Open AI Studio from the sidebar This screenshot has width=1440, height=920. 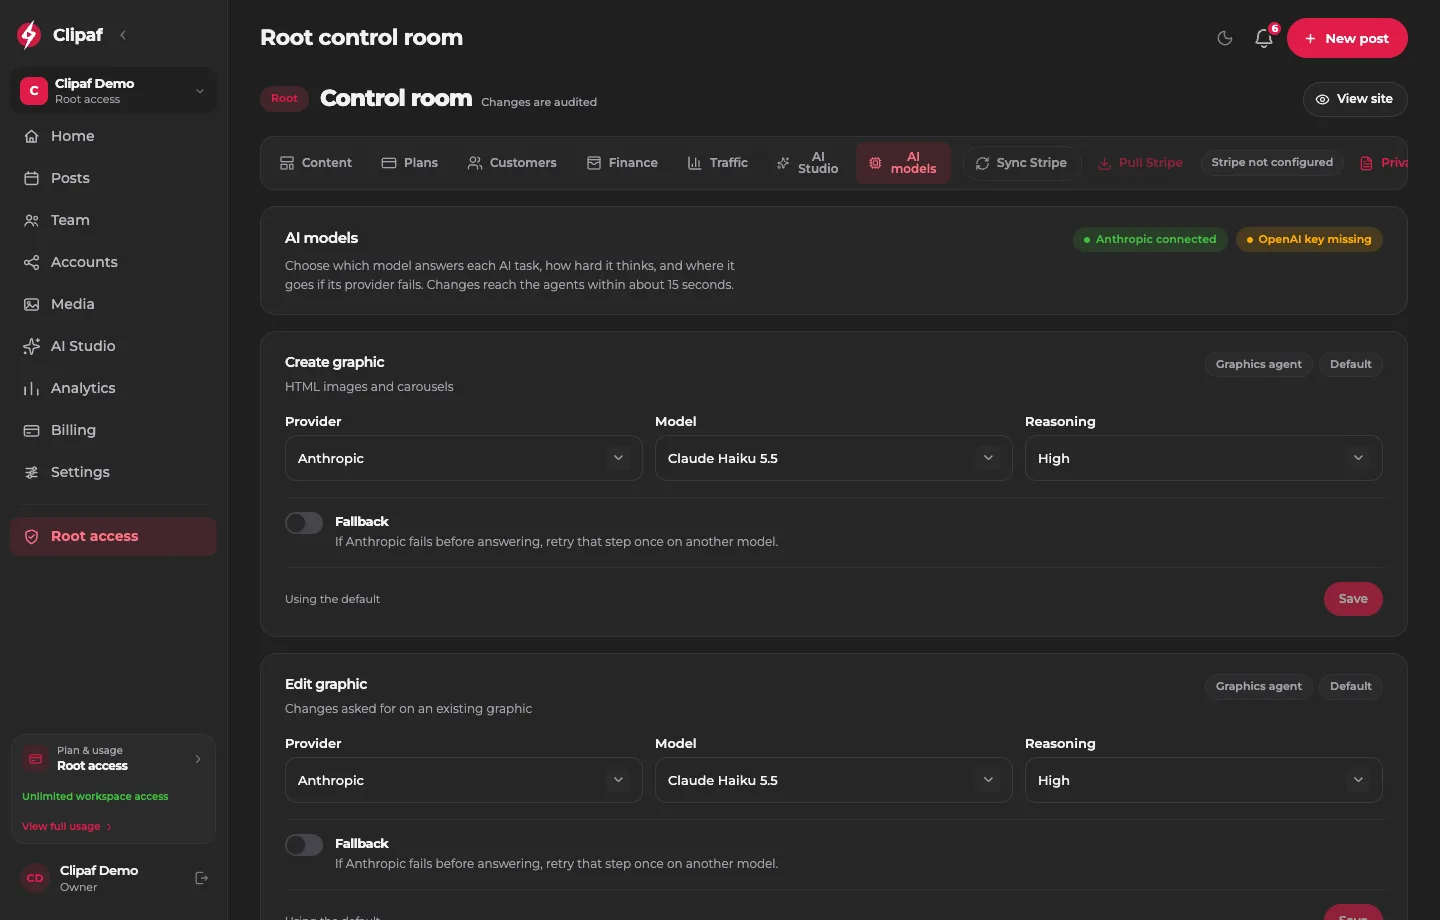click(113, 346)
